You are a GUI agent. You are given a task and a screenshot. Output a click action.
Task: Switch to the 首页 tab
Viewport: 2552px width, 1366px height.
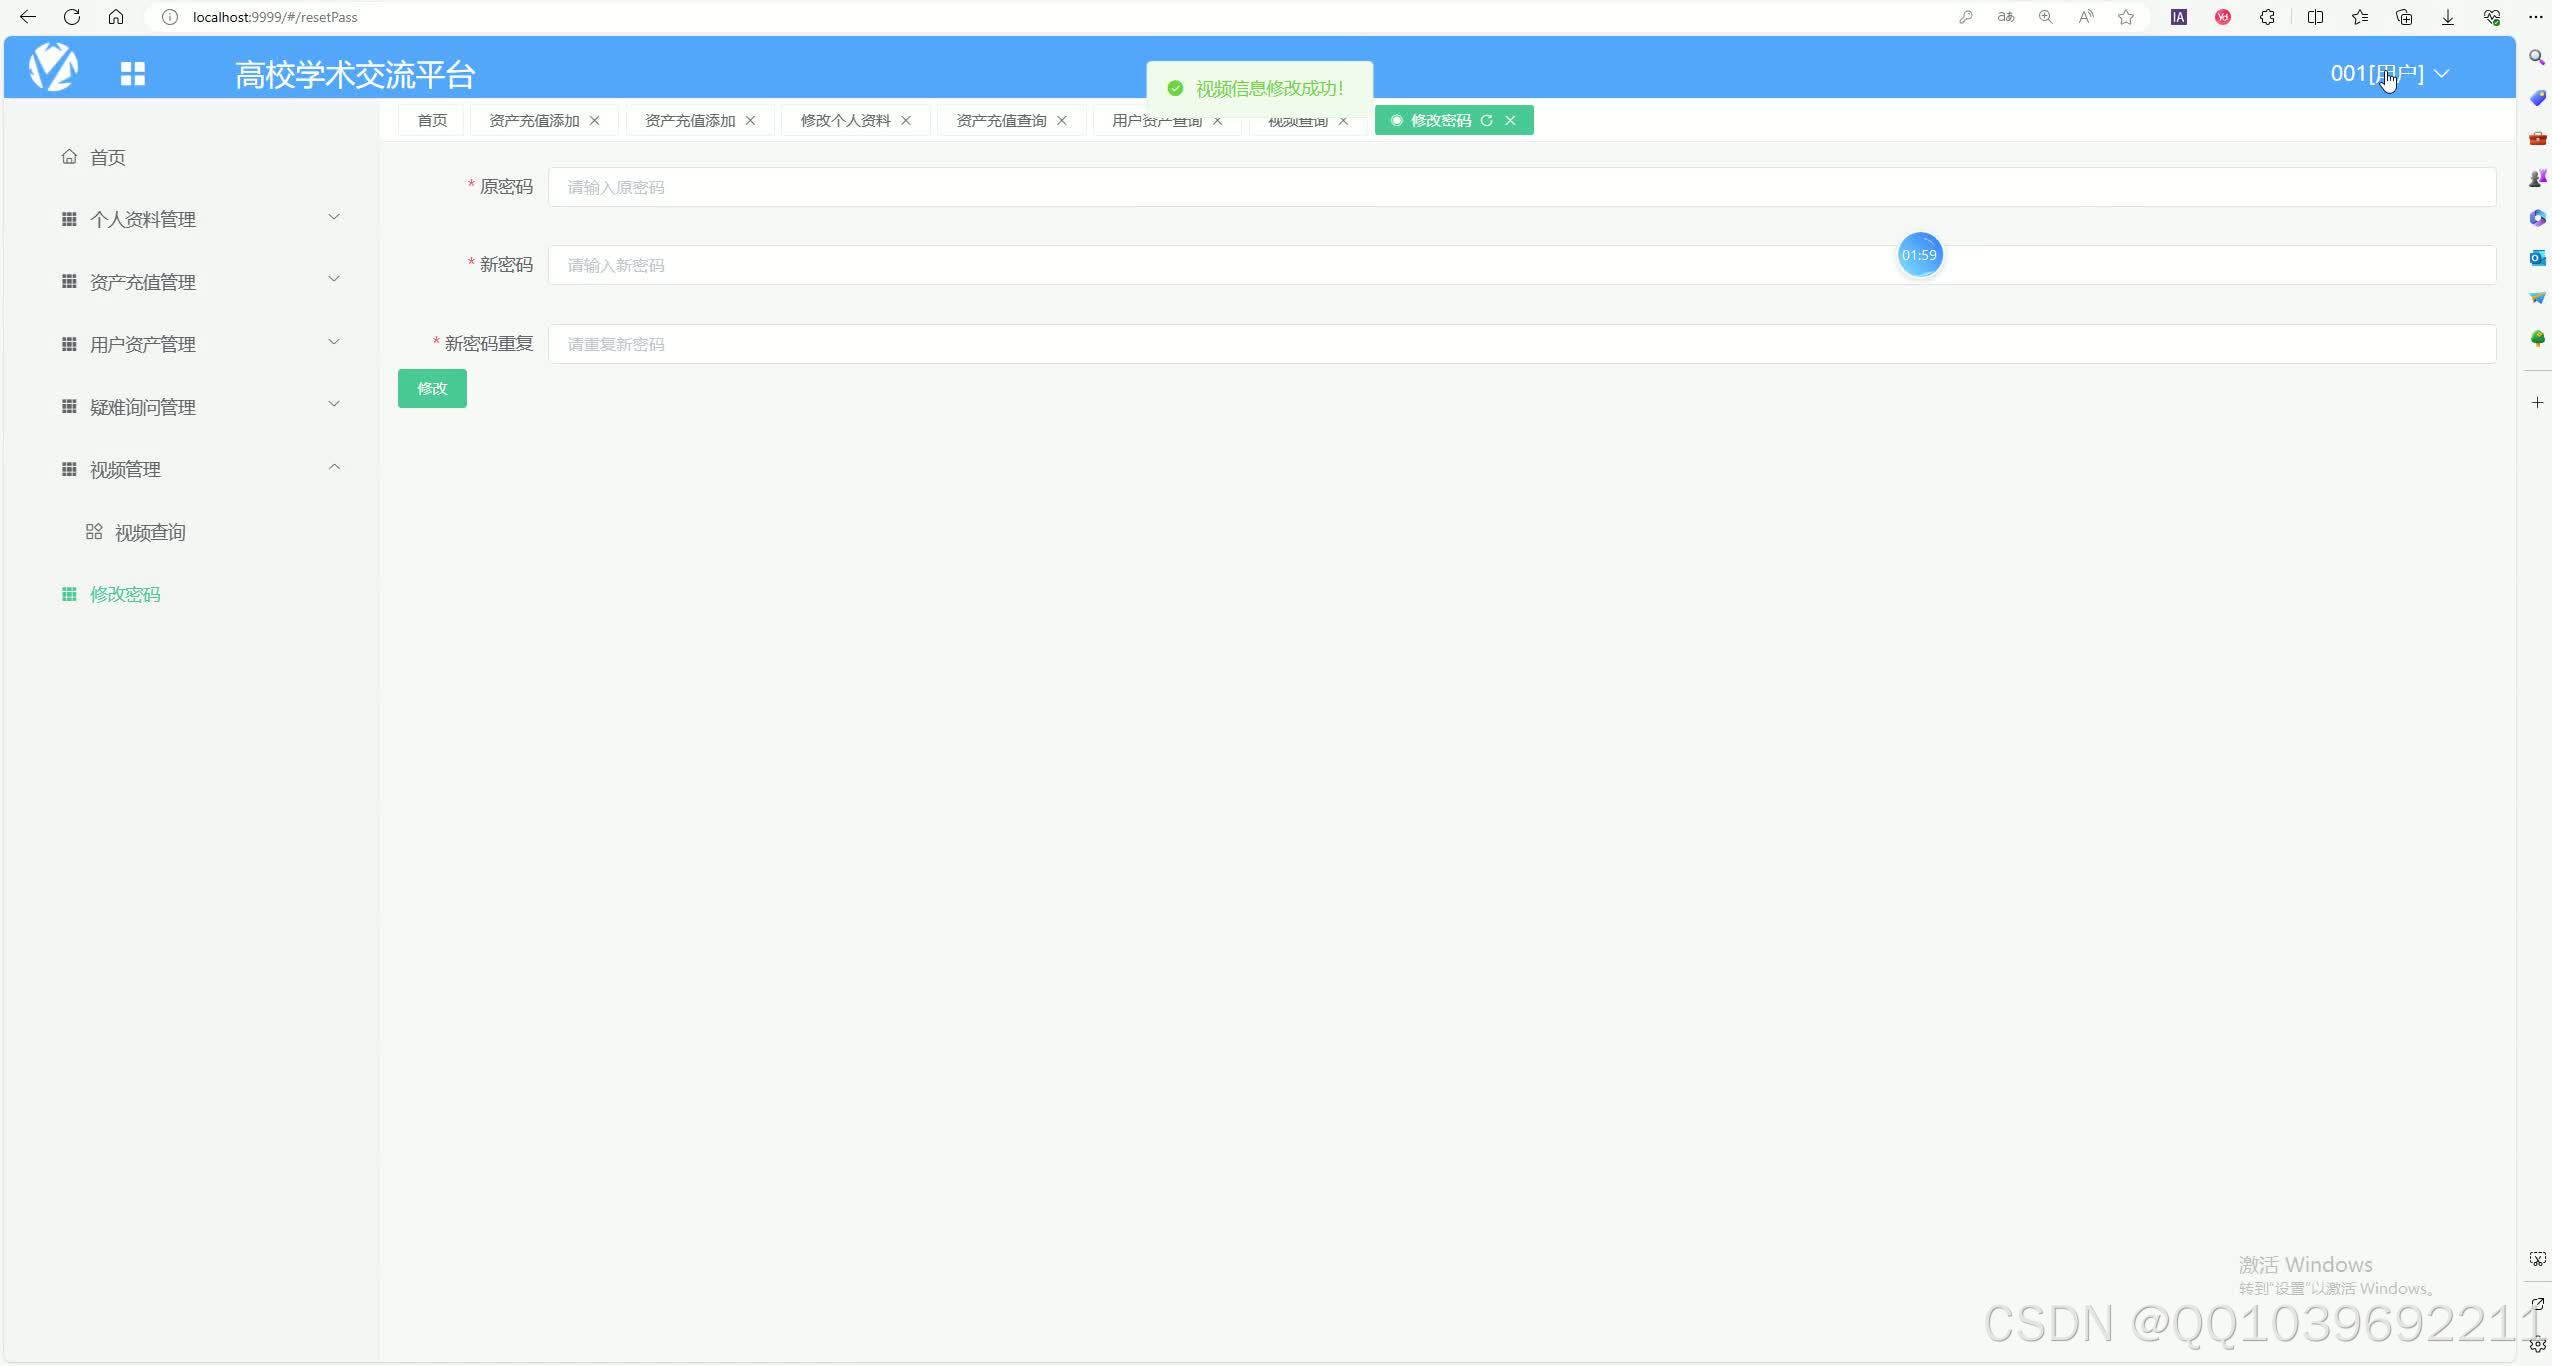click(x=432, y=120)
